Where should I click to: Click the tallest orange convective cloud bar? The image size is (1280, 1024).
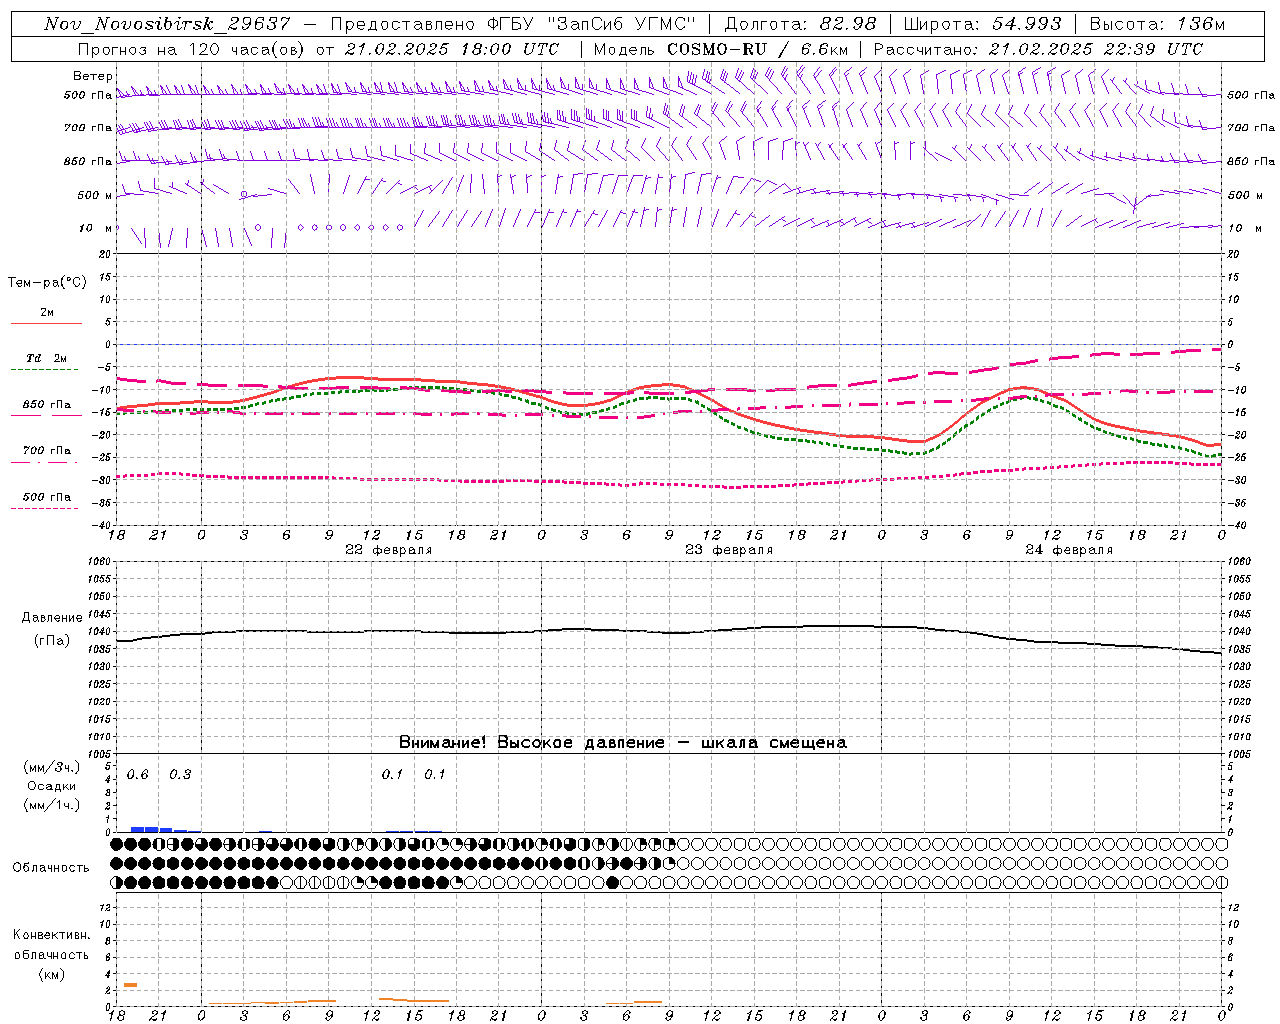pyautogui.click(x=130, y=985)
